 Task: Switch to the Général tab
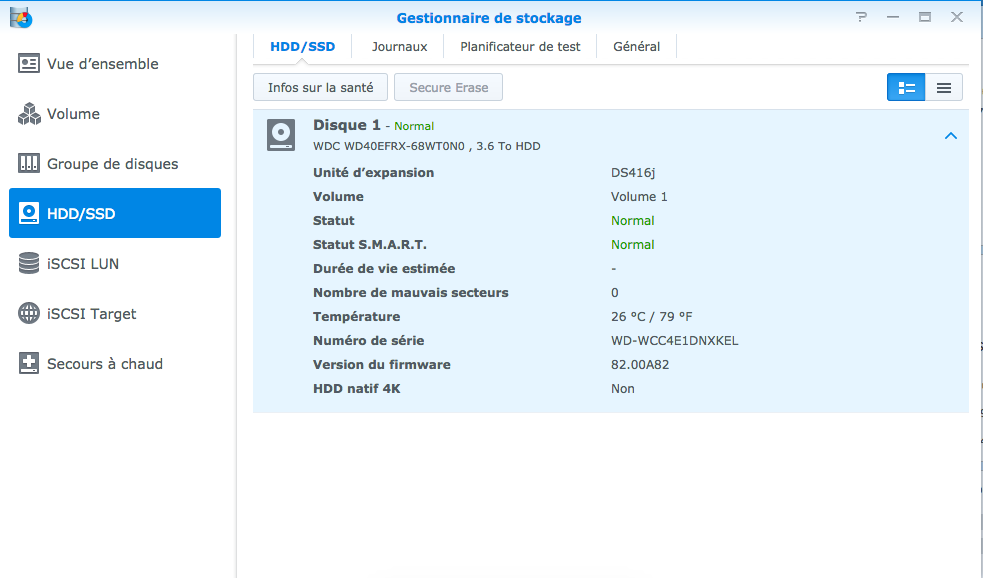(636, 46)
